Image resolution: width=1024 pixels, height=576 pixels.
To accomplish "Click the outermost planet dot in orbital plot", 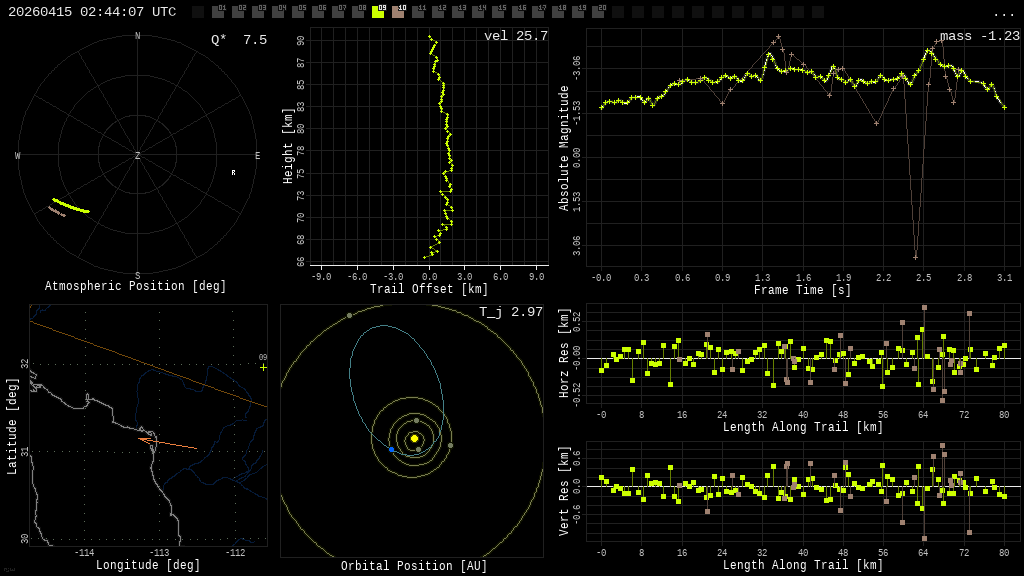I will [349, 315].
